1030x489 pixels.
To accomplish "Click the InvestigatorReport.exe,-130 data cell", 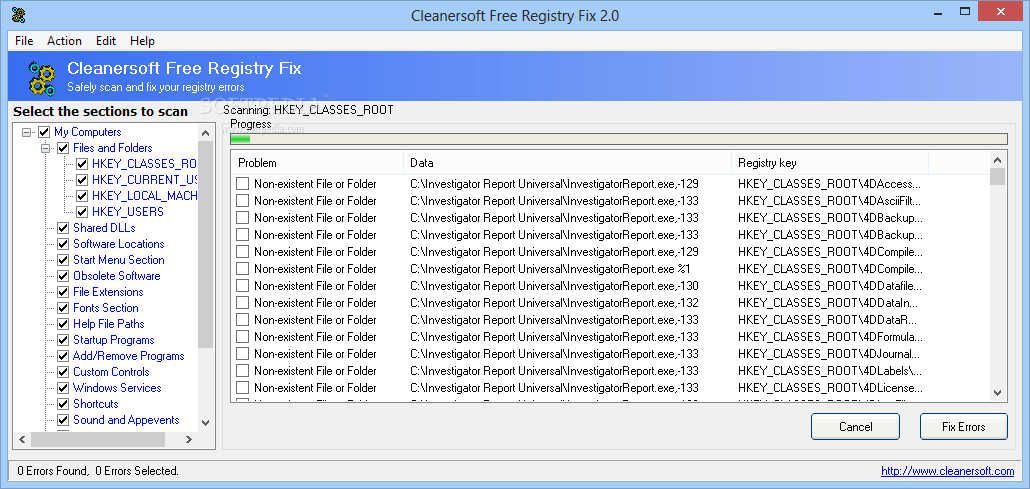I will tap(554, 286).
